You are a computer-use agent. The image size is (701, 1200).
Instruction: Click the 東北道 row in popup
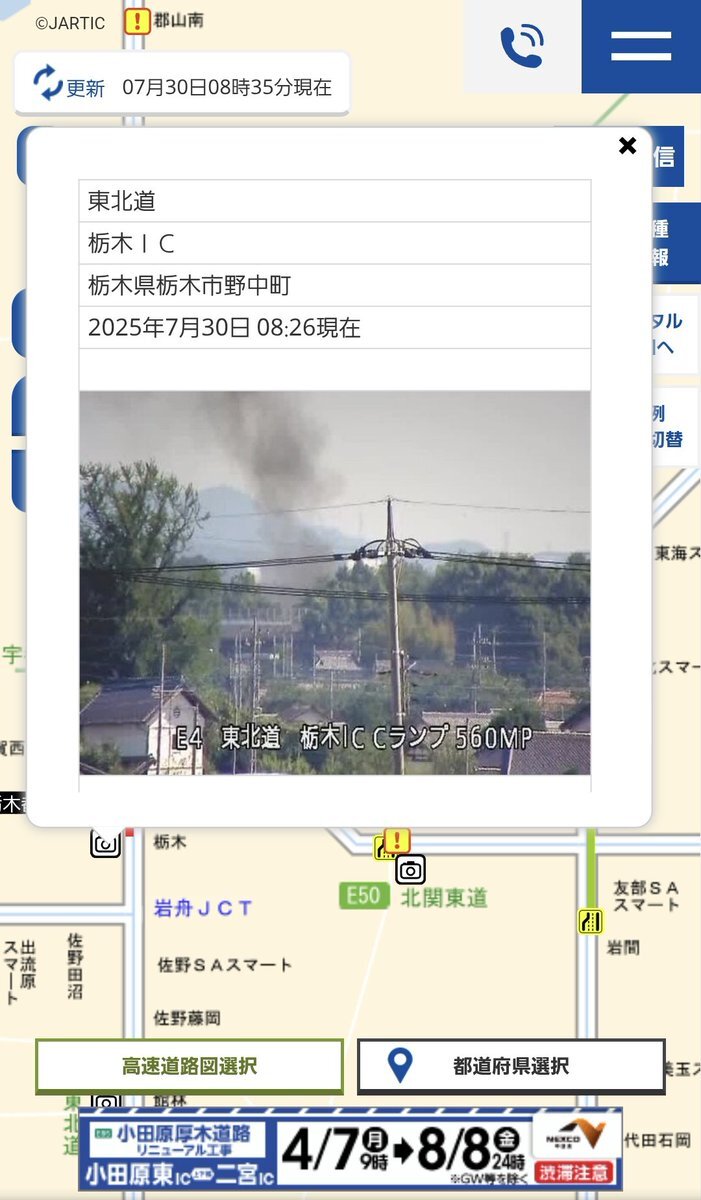pos(335,201)
